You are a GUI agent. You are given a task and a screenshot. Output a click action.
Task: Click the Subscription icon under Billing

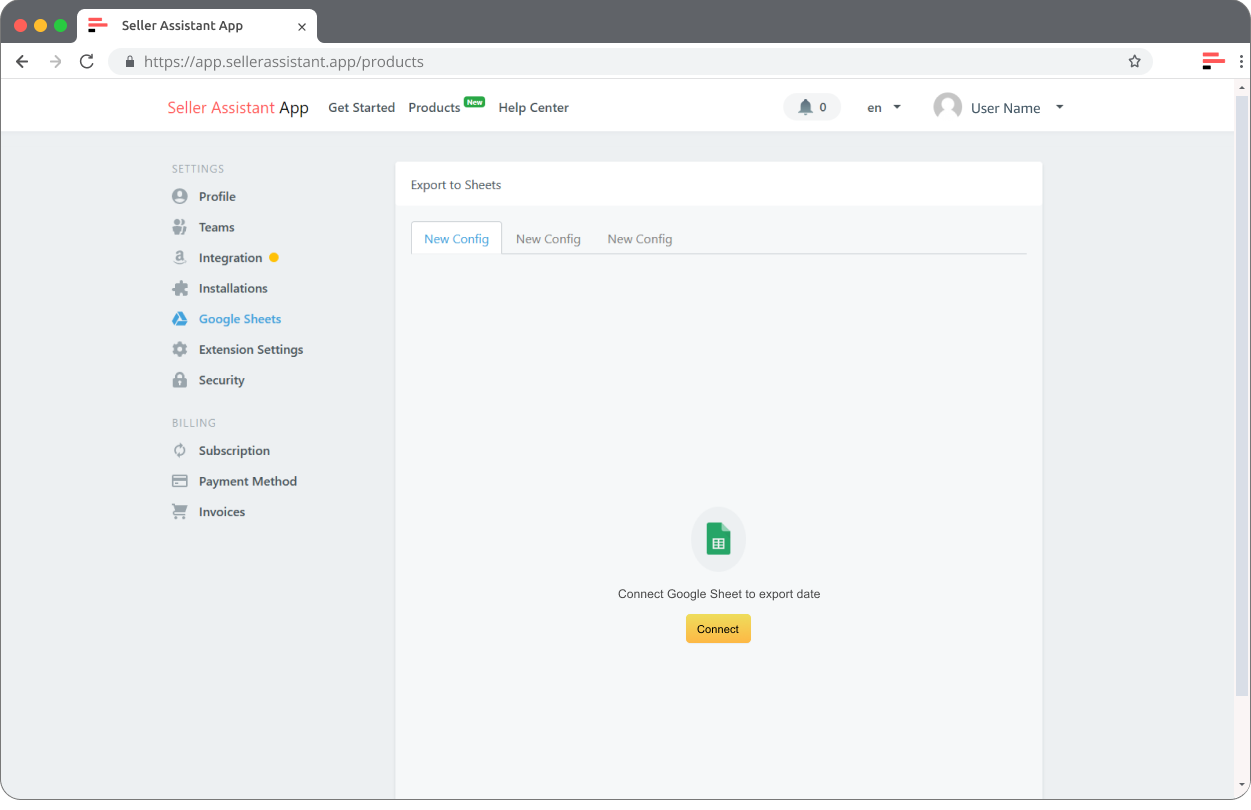(180, 450)
